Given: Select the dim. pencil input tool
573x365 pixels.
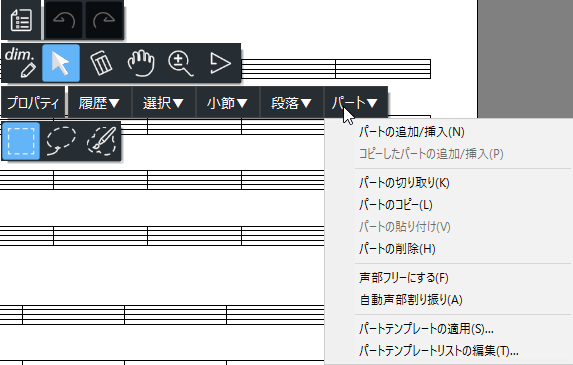Looking at the screenshot, I should 21,63.
